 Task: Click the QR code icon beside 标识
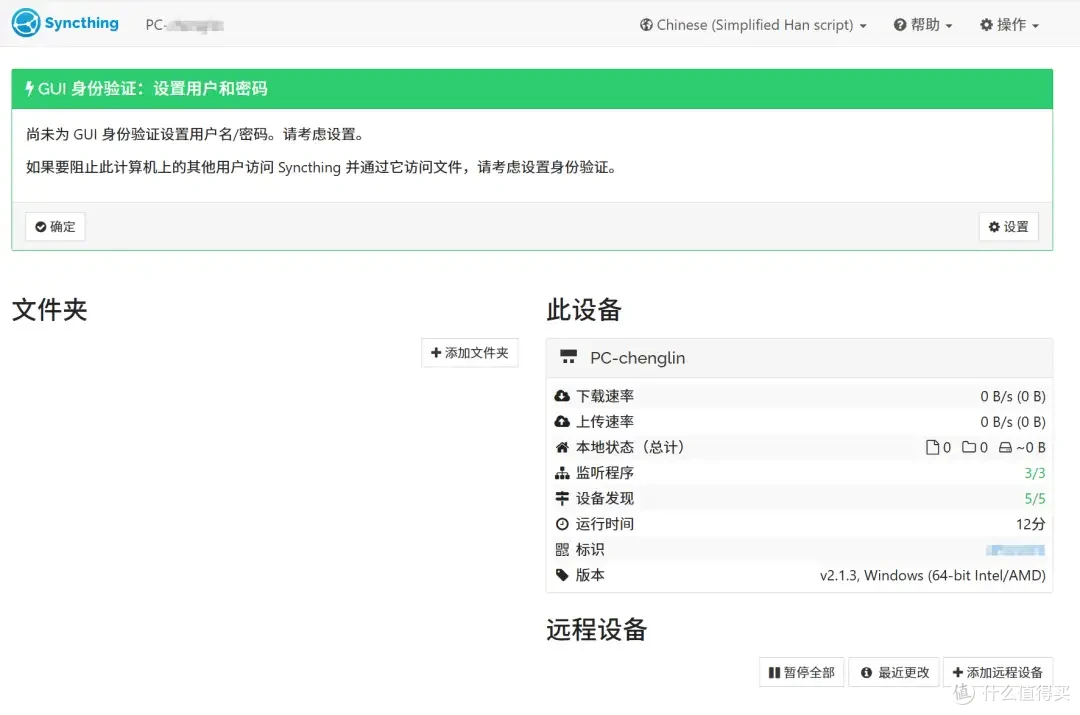point(562,550)
